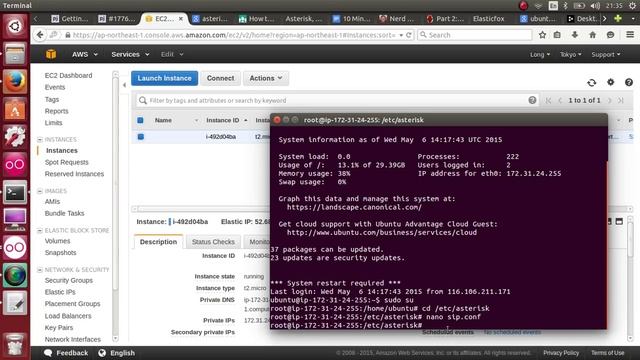The width and height of the screenshot is (640, 360).
Task: Change language via English footer link
Action: [x=117, y=353]
